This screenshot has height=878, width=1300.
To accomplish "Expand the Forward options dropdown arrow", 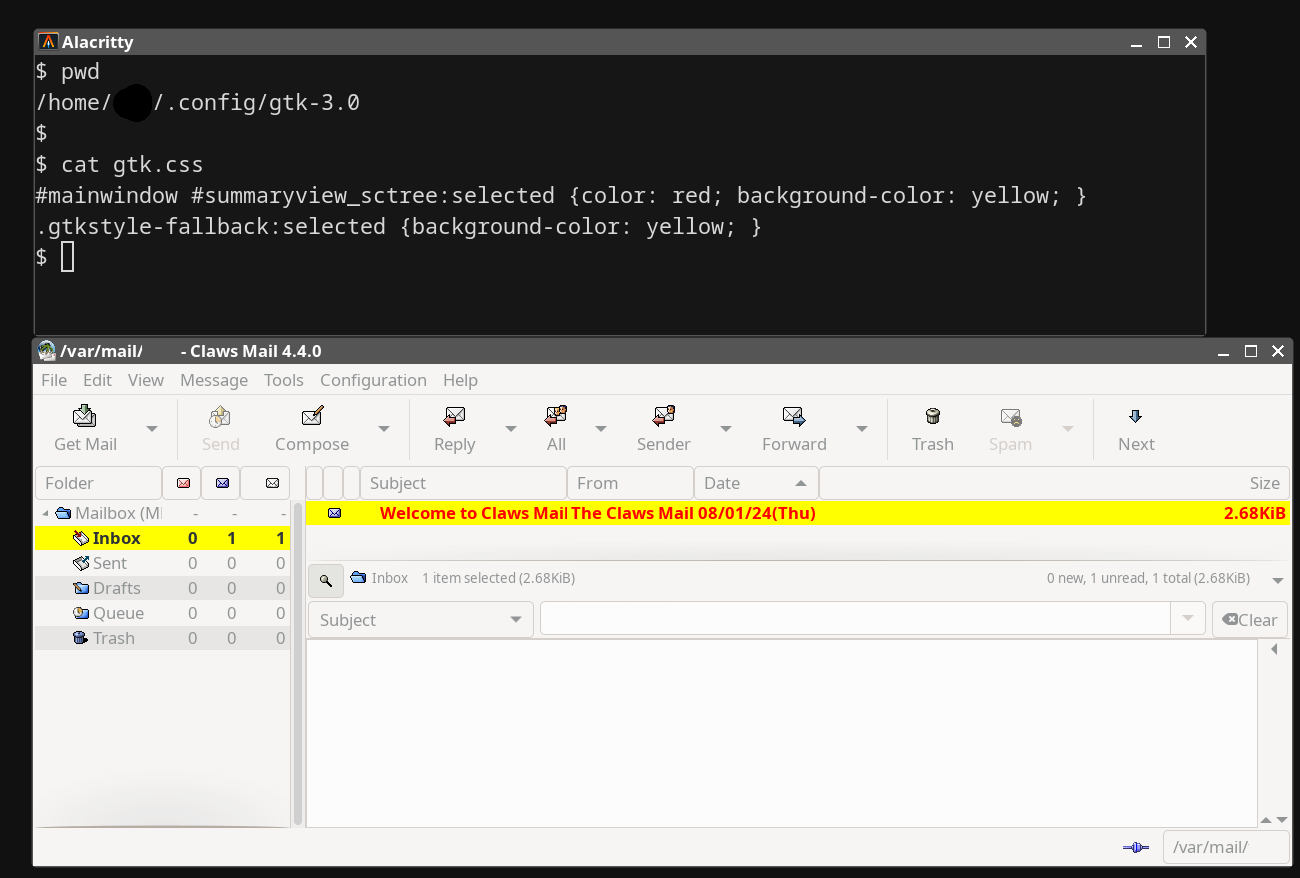I will pyautogui.click(x=861, y=429).
